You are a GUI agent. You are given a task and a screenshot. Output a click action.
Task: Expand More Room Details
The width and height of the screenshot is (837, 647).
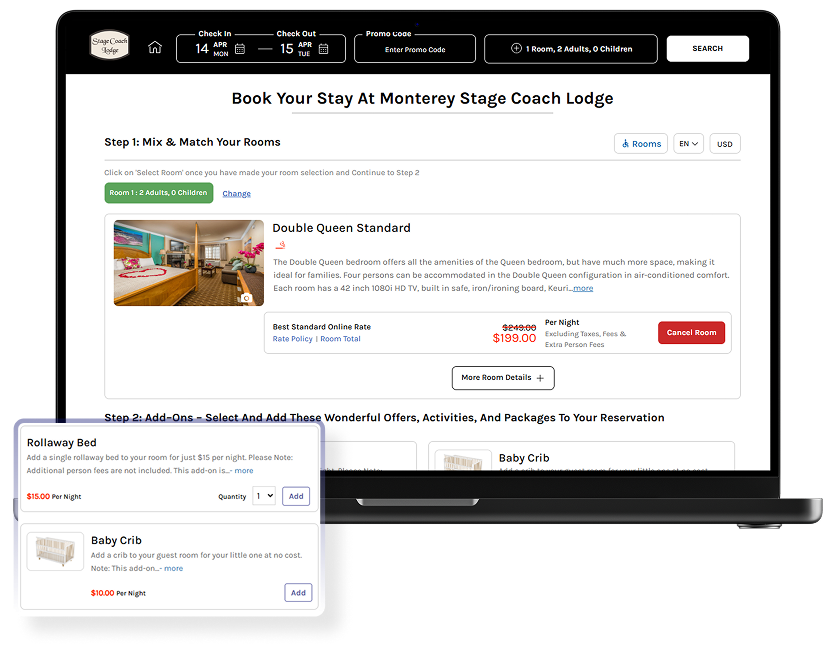[503, 378]
